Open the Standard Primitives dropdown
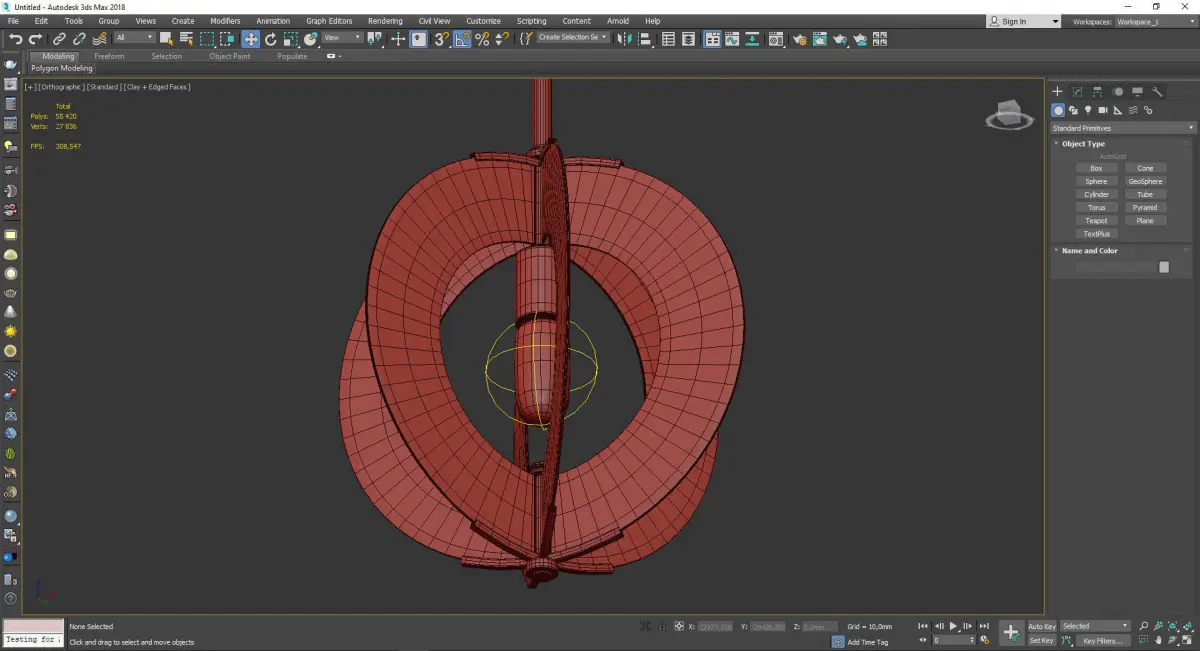The width and height of the screenshot is (1200, 651). [x=1122, y=128]
